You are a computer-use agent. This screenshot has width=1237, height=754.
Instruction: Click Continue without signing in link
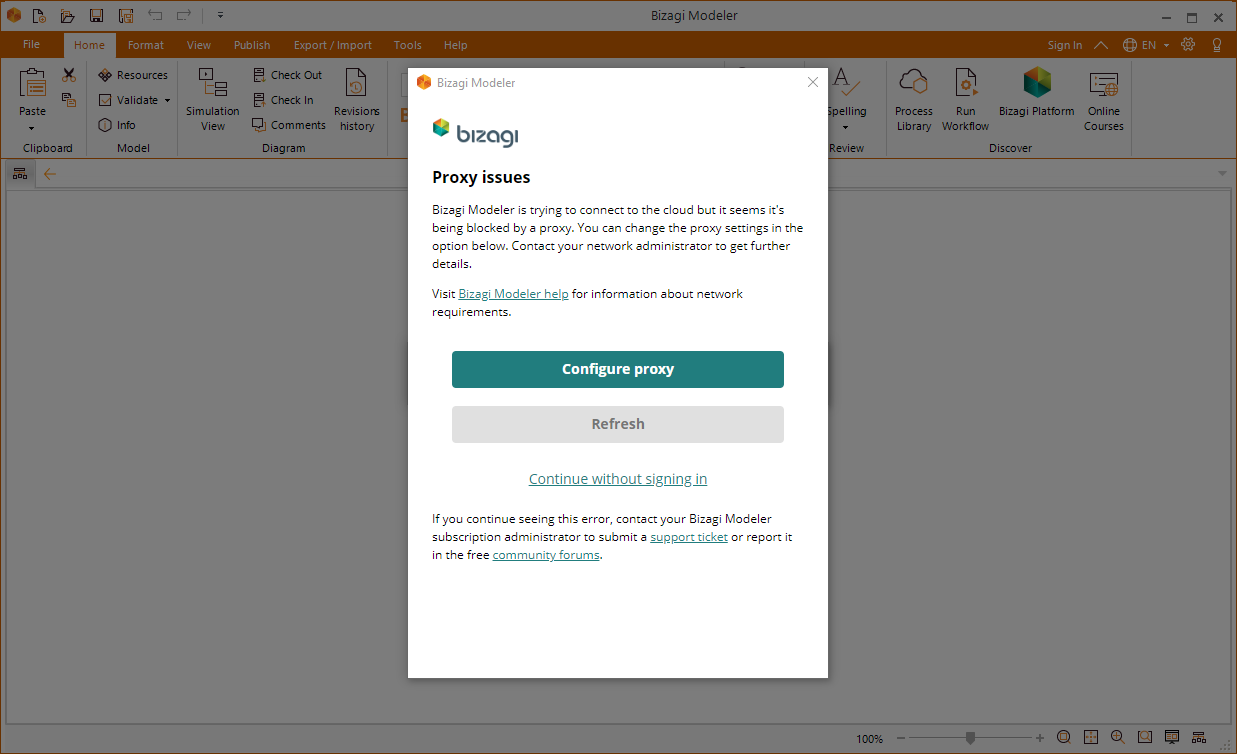tap(618, 479)
